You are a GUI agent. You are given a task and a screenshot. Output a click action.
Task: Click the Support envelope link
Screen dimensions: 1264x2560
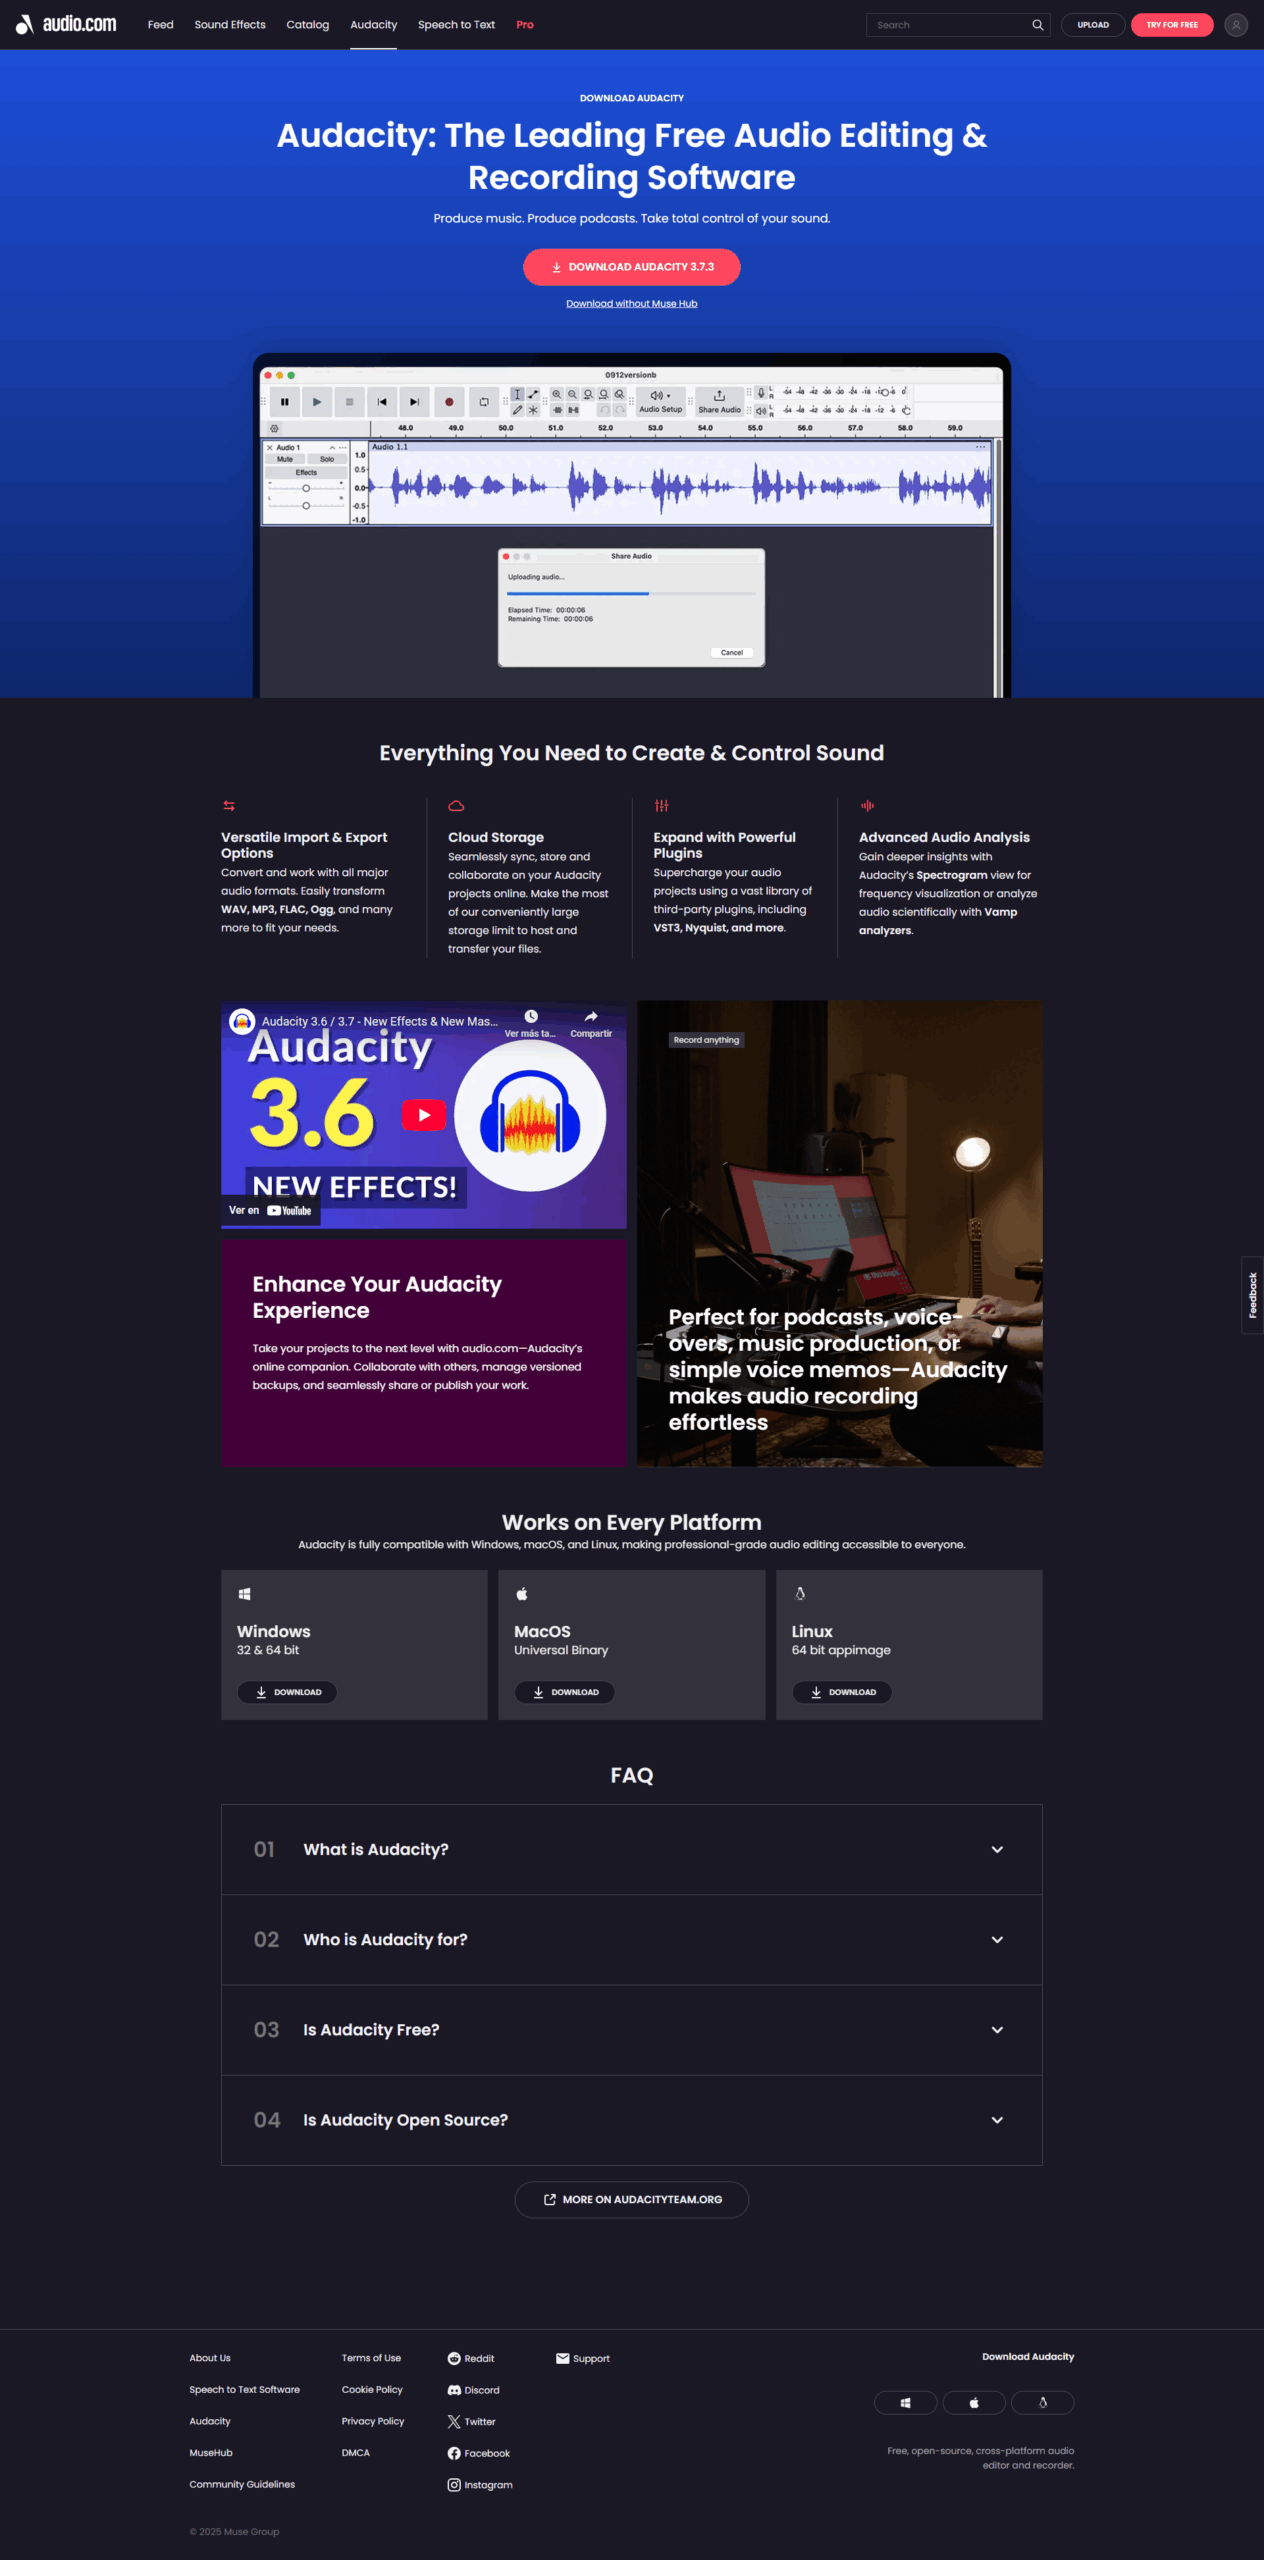pos(583,2358)
